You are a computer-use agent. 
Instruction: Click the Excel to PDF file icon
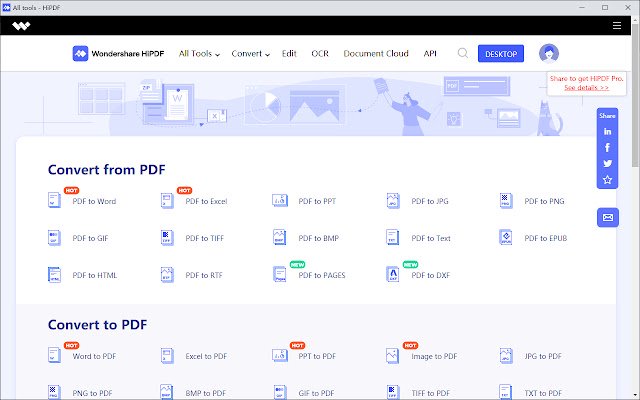167,356
